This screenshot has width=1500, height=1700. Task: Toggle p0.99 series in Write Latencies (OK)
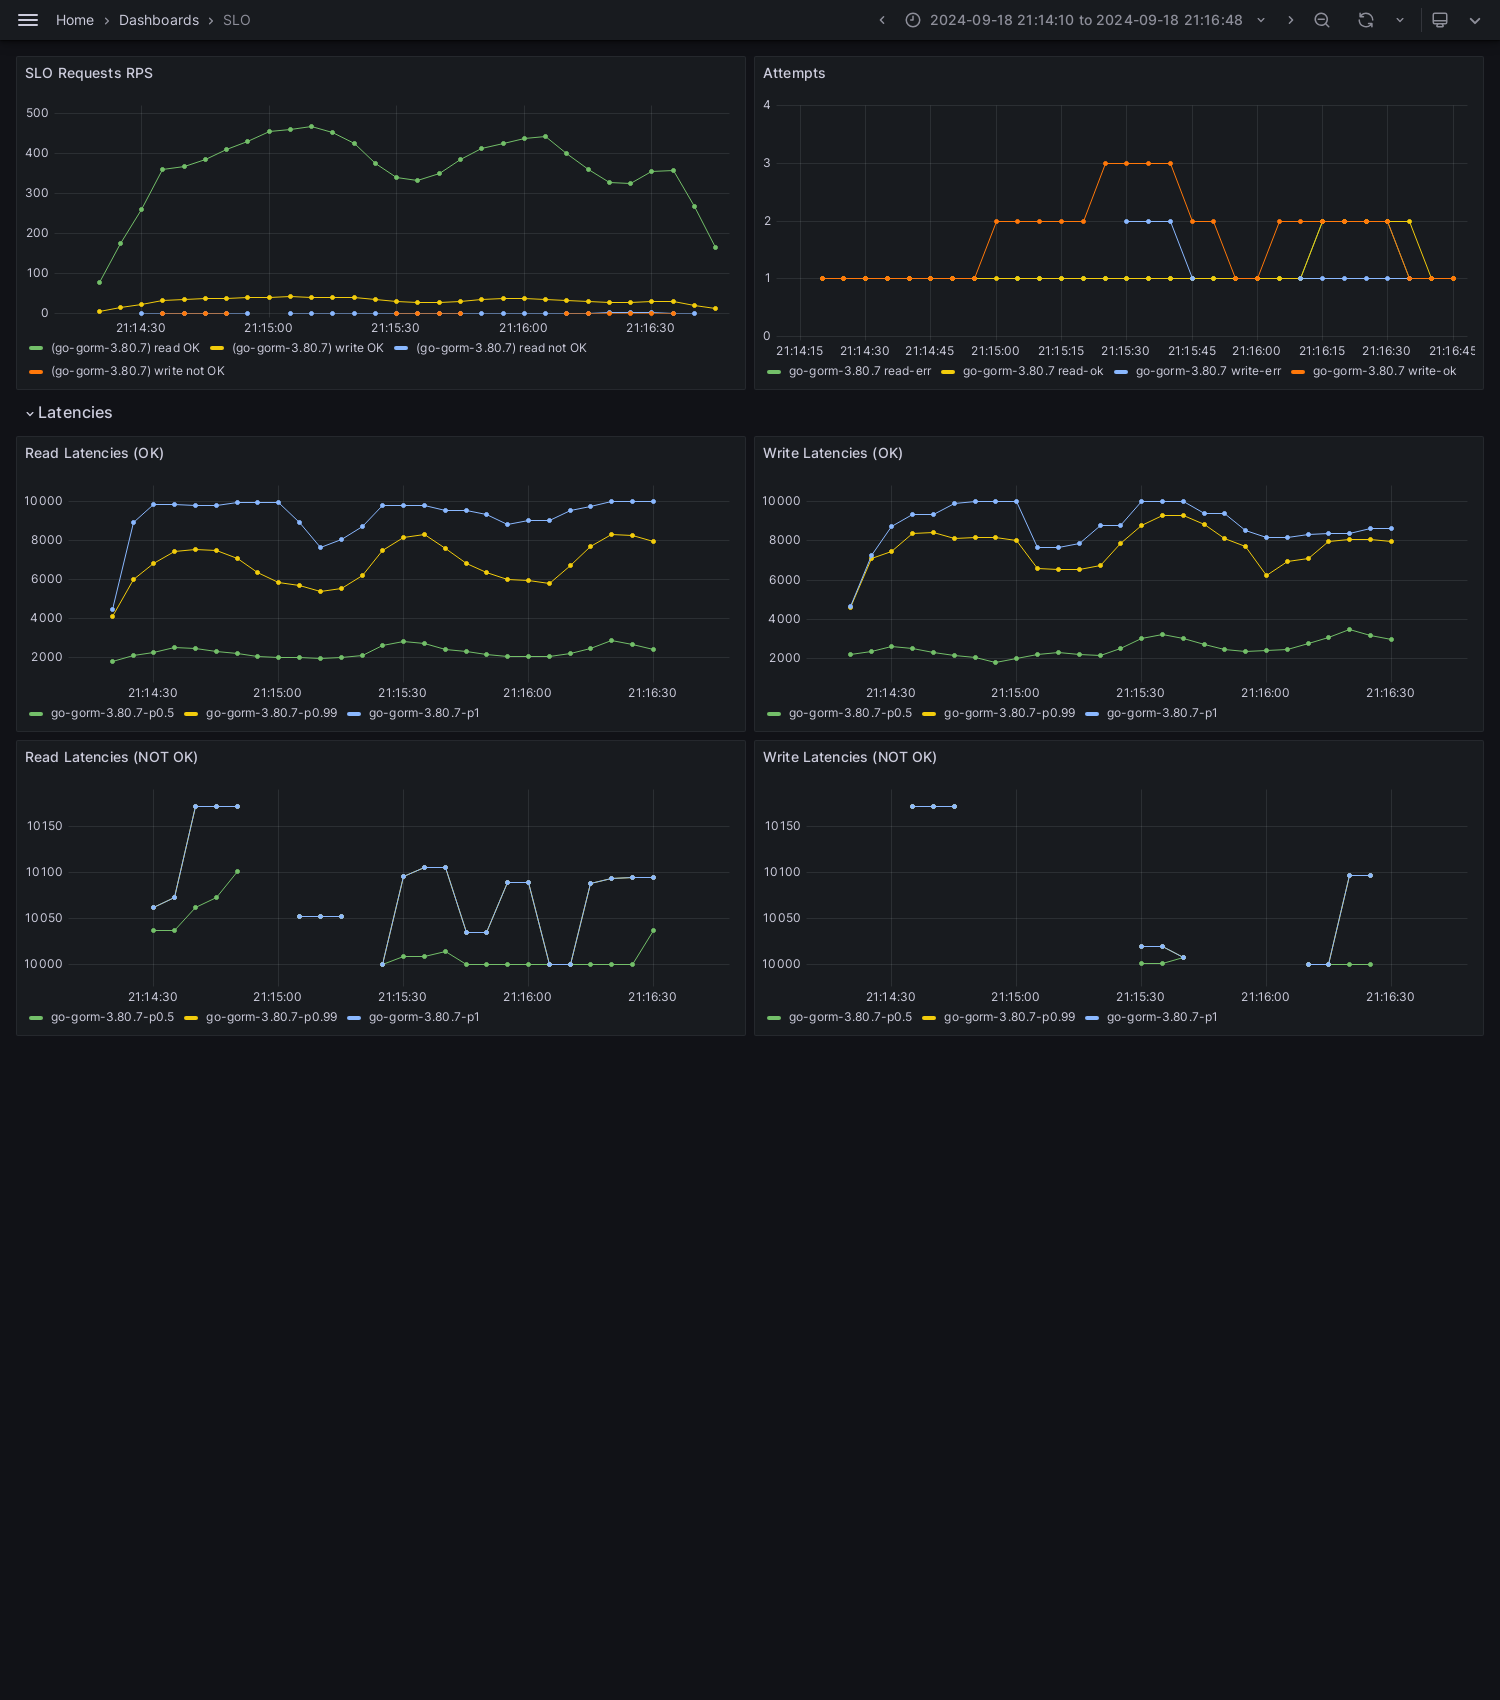(1009, 713)
